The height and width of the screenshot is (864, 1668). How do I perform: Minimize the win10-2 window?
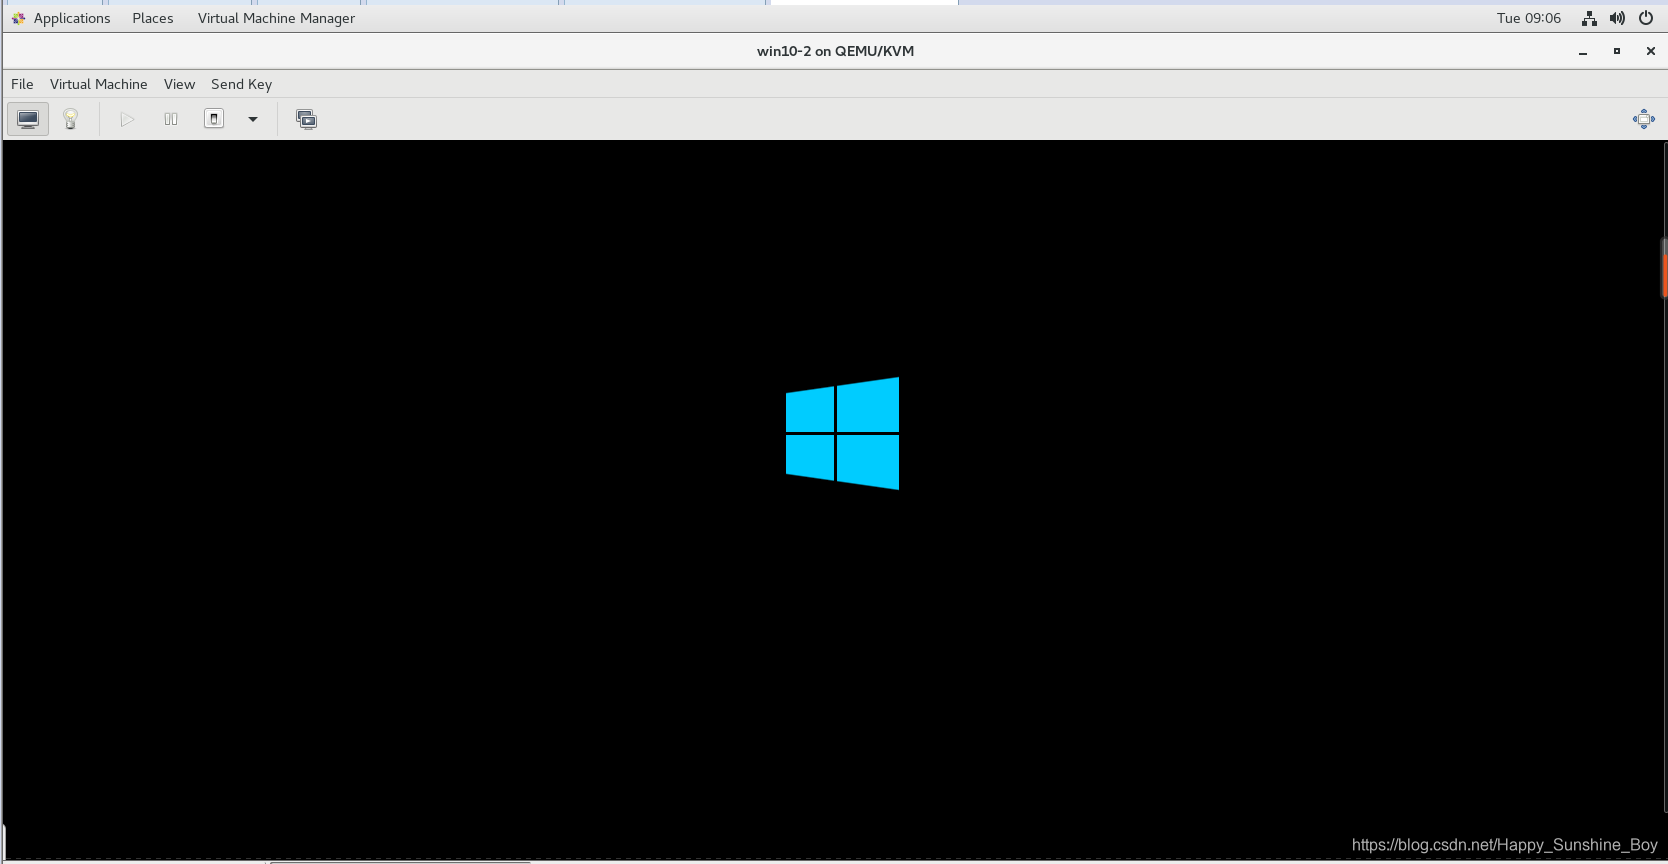(x=1583, y=51)
